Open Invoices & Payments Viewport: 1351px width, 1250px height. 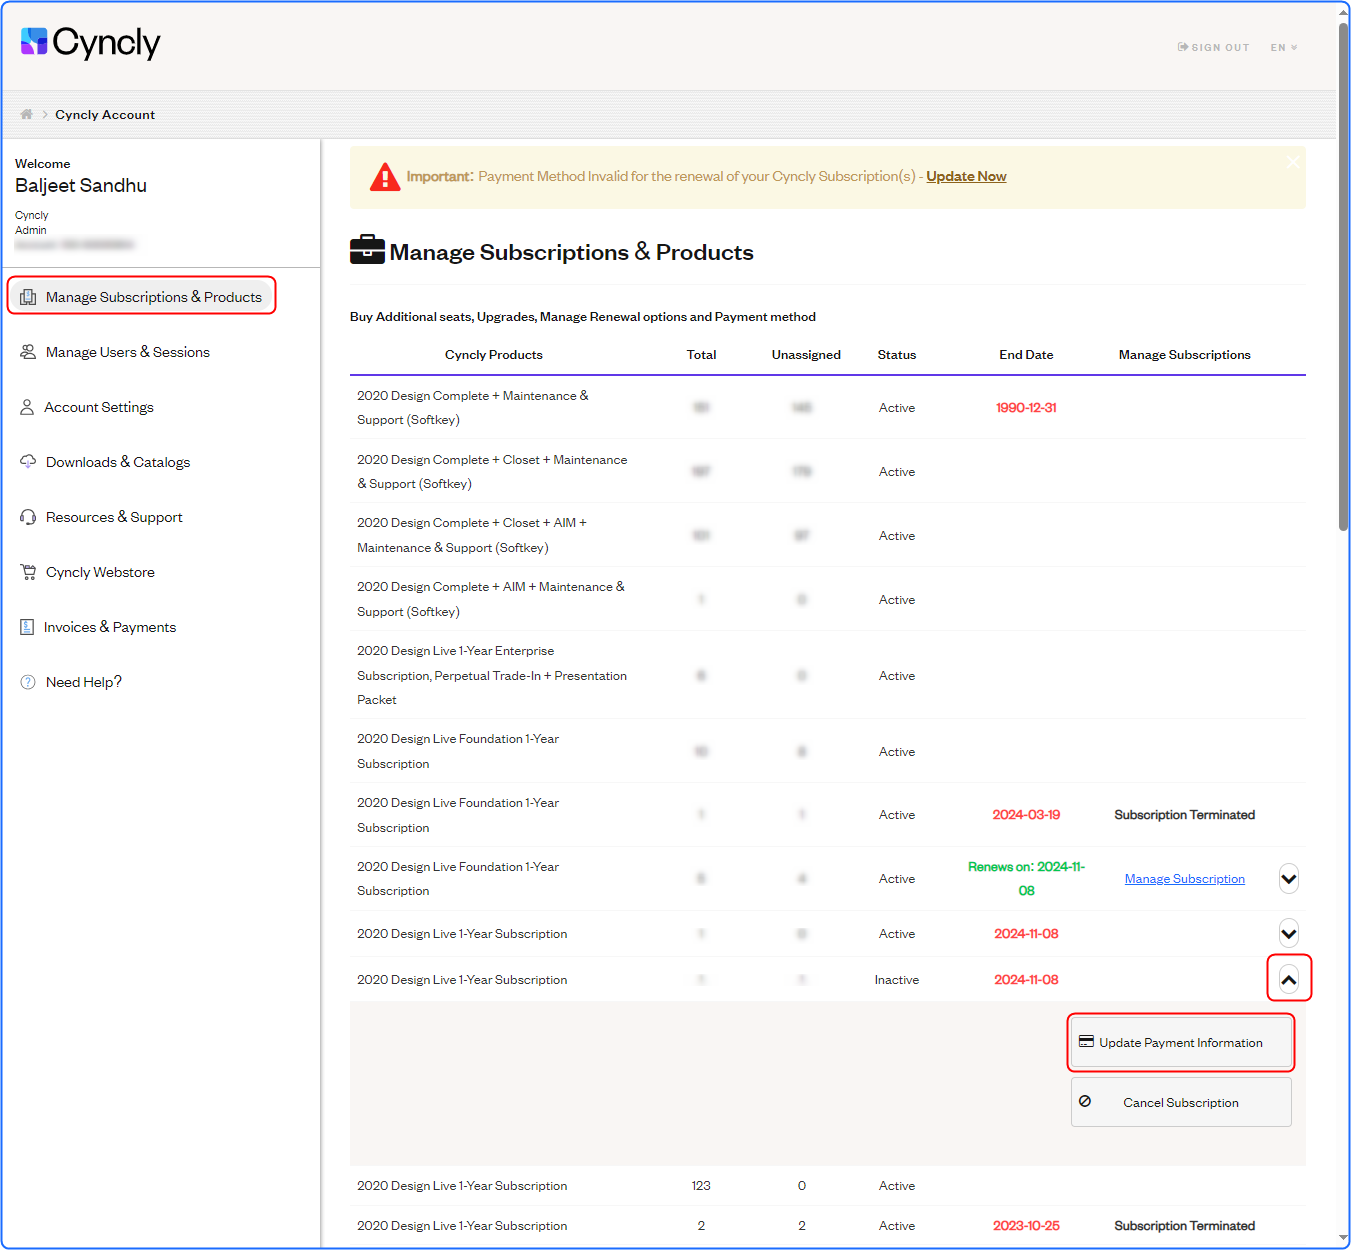tap(98, 627)
